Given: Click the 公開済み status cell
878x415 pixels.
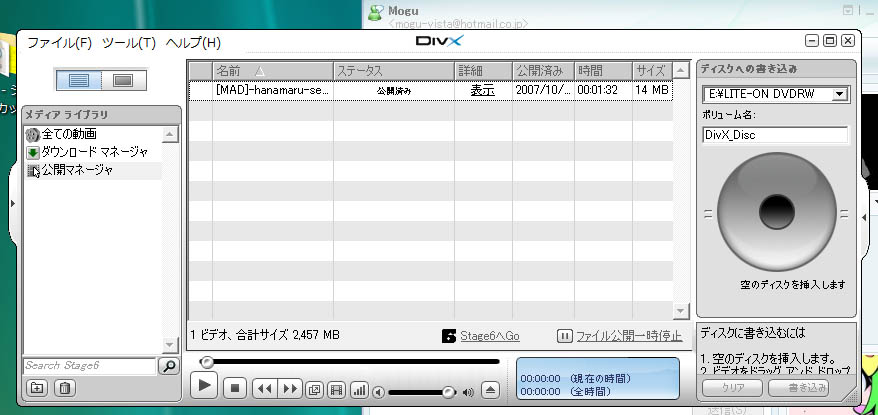Looking at the screenshot, I should (x=394, y=91).
